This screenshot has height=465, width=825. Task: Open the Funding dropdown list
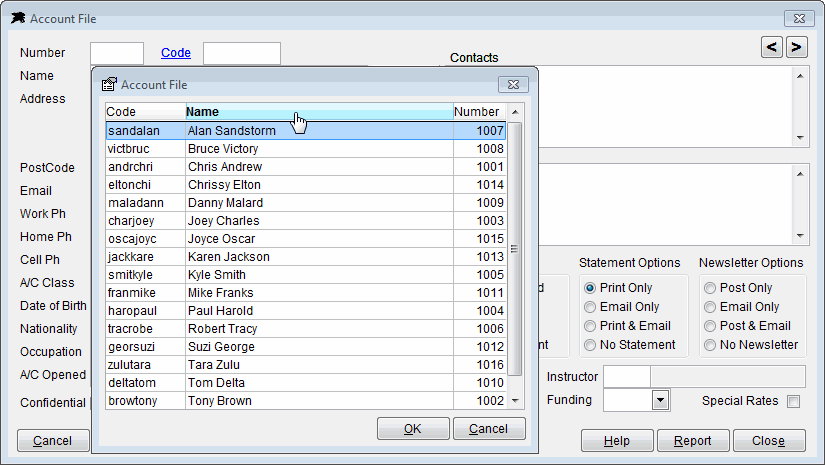660,401
